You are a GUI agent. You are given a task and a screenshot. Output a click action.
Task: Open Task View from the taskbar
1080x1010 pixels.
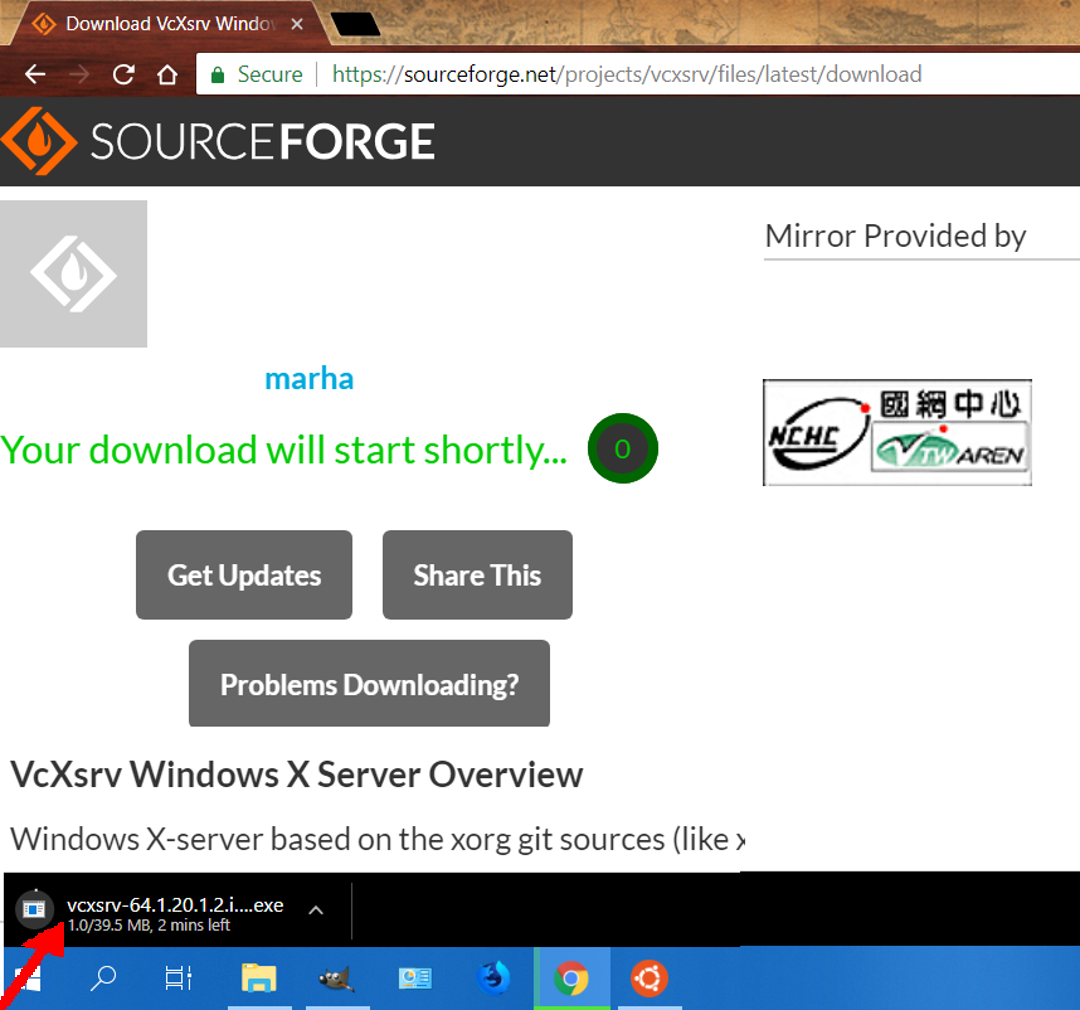click(x=178, y=978)
